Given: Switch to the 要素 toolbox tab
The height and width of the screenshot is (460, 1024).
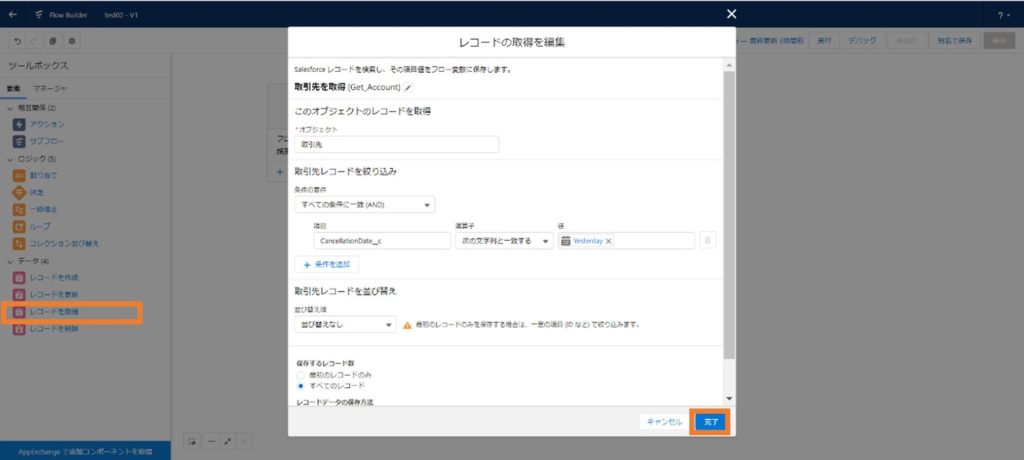Looking at the screenshot, I should (x=14, y=88).
